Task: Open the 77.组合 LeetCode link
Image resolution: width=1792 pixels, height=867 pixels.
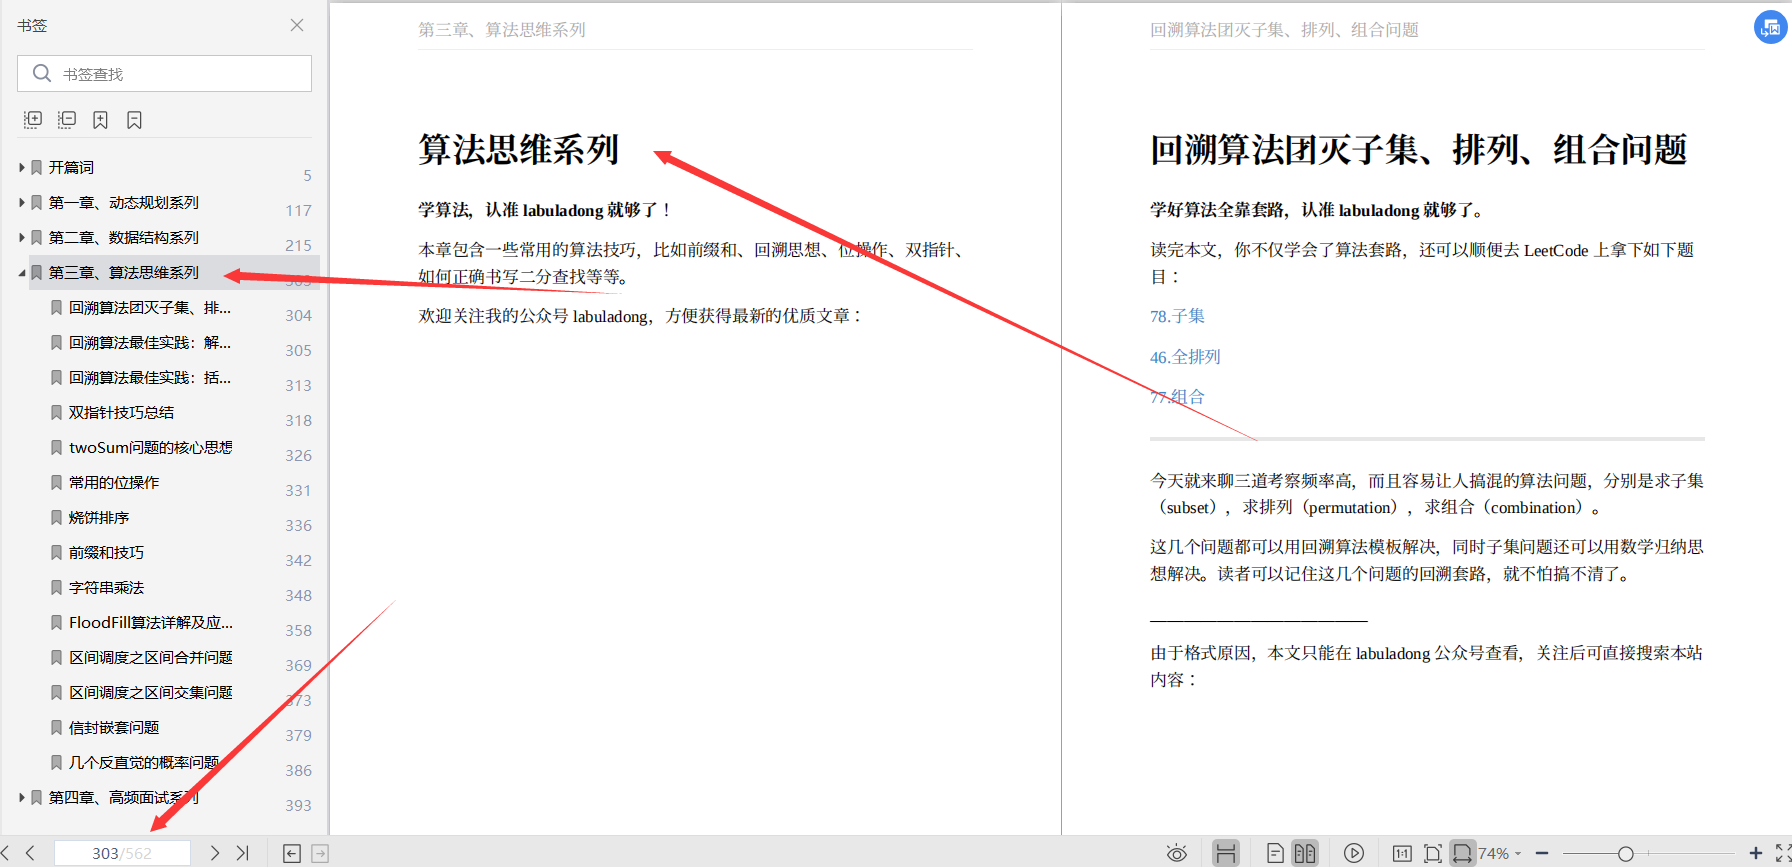Action: 1177,397
